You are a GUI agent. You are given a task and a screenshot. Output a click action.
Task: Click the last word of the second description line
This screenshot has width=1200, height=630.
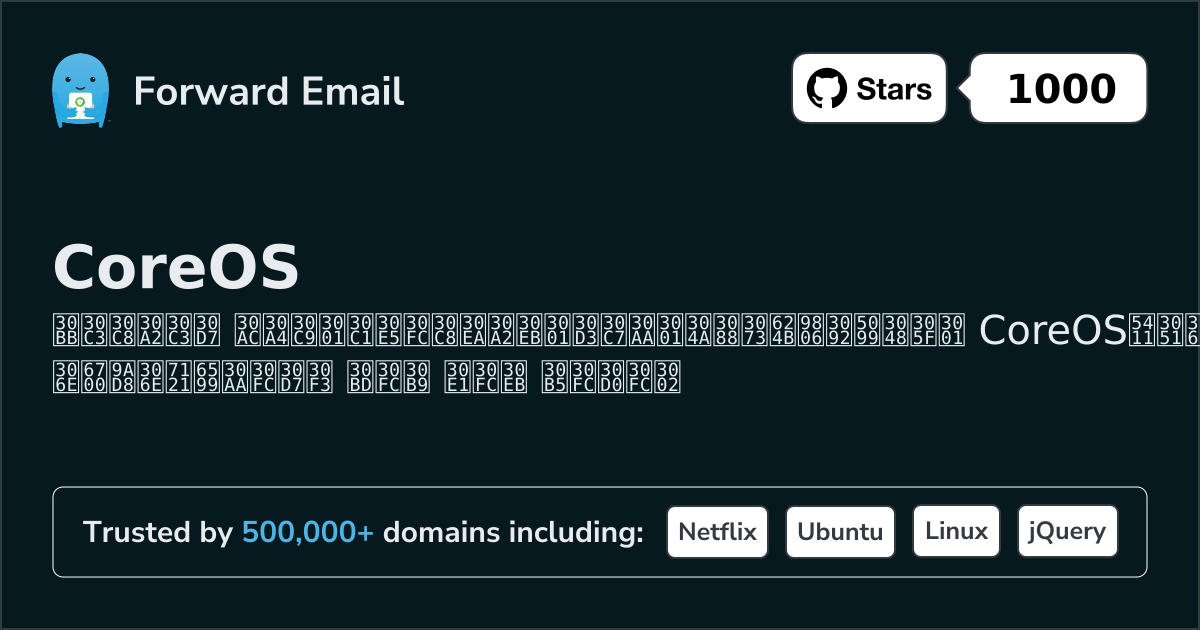click(611, 376)
